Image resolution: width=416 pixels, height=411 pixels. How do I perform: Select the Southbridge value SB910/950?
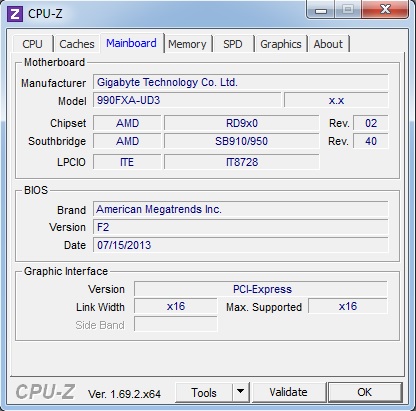click(x=242, y=141)
